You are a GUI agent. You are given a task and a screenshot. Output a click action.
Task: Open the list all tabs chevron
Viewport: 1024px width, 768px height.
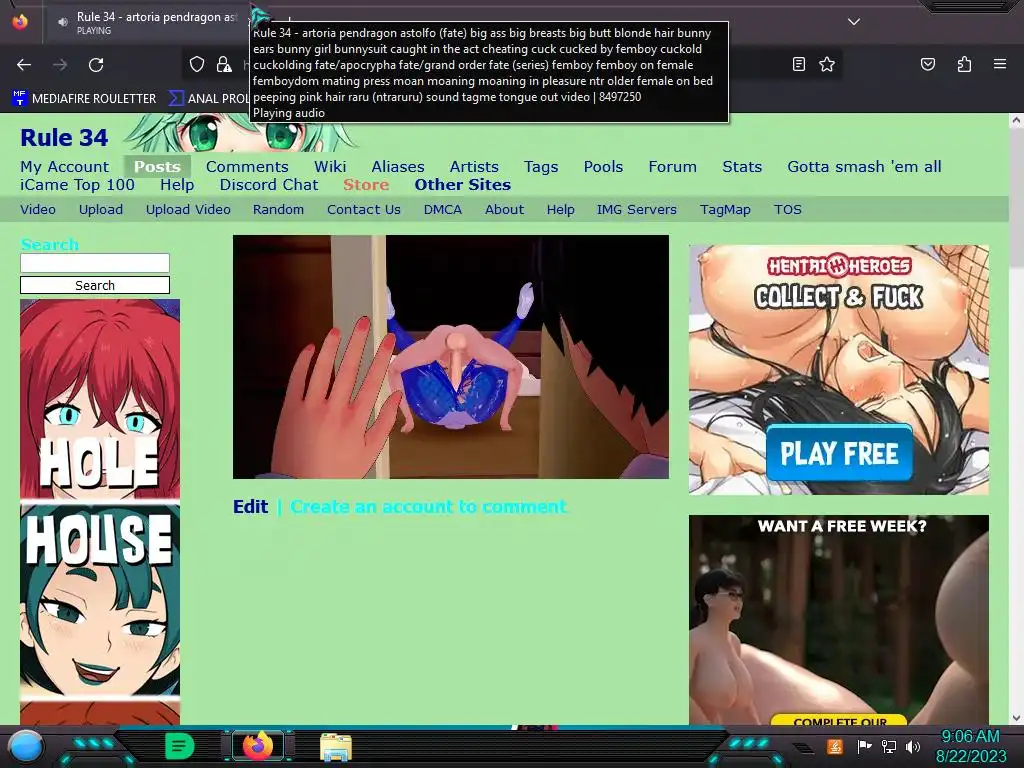[x=854, y=22]
